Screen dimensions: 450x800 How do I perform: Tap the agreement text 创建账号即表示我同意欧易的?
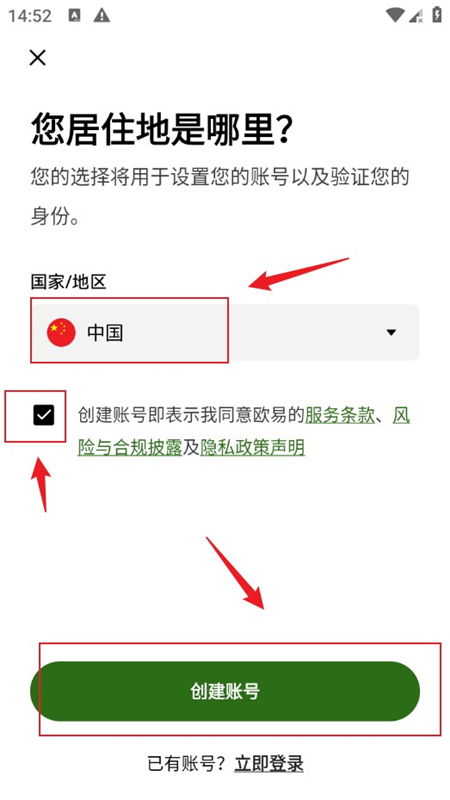(191, 416)
